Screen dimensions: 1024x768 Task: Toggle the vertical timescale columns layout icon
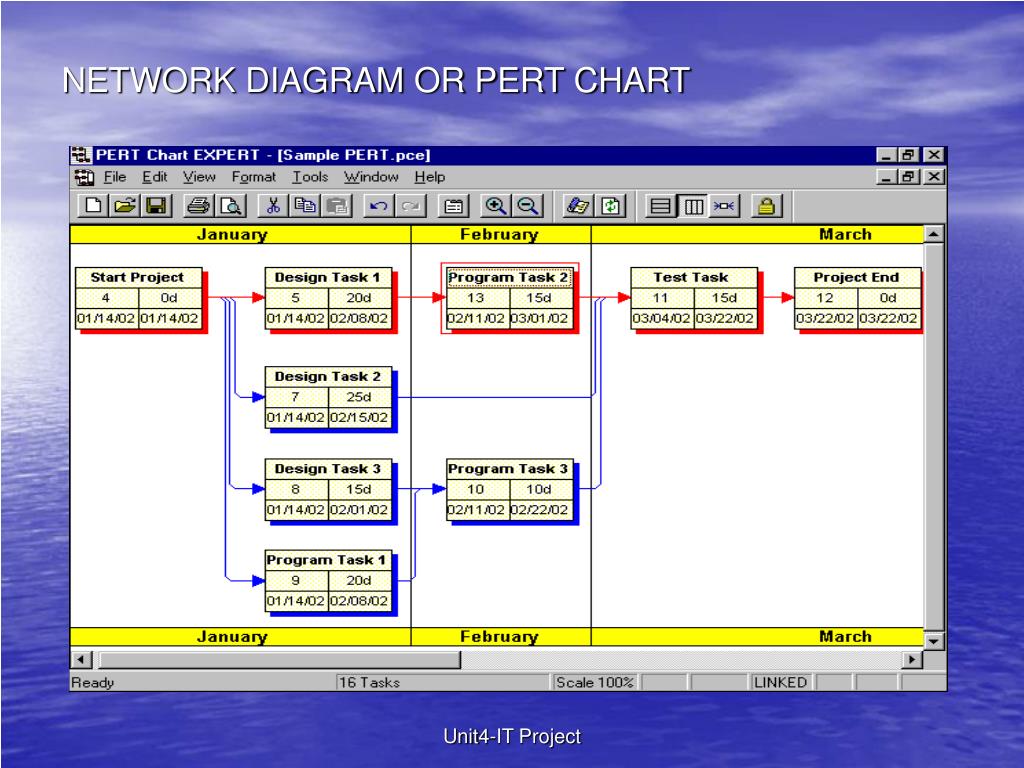click(693, 206)
